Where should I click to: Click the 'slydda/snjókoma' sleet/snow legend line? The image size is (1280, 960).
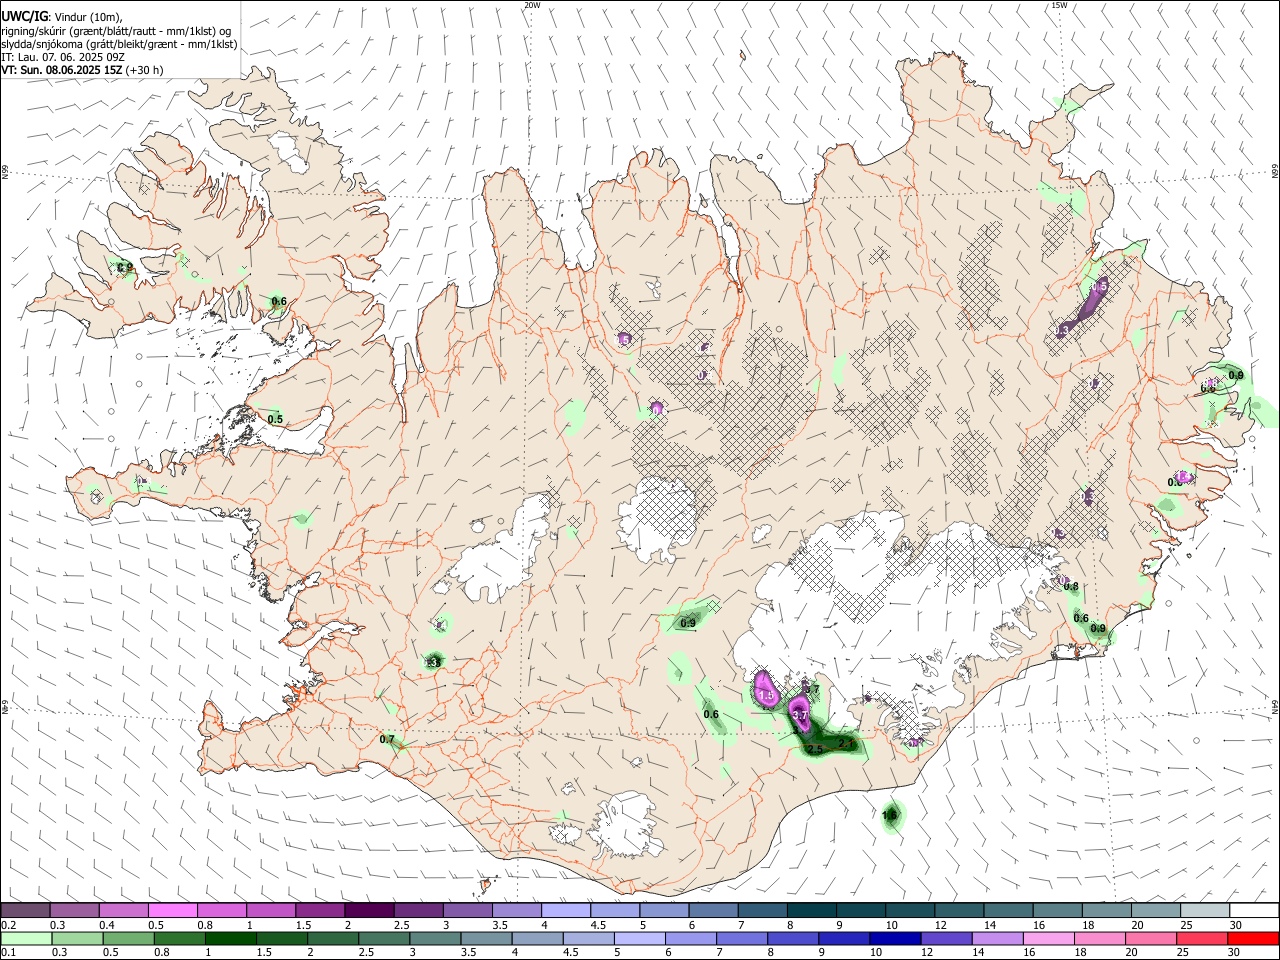pos(119,44)
